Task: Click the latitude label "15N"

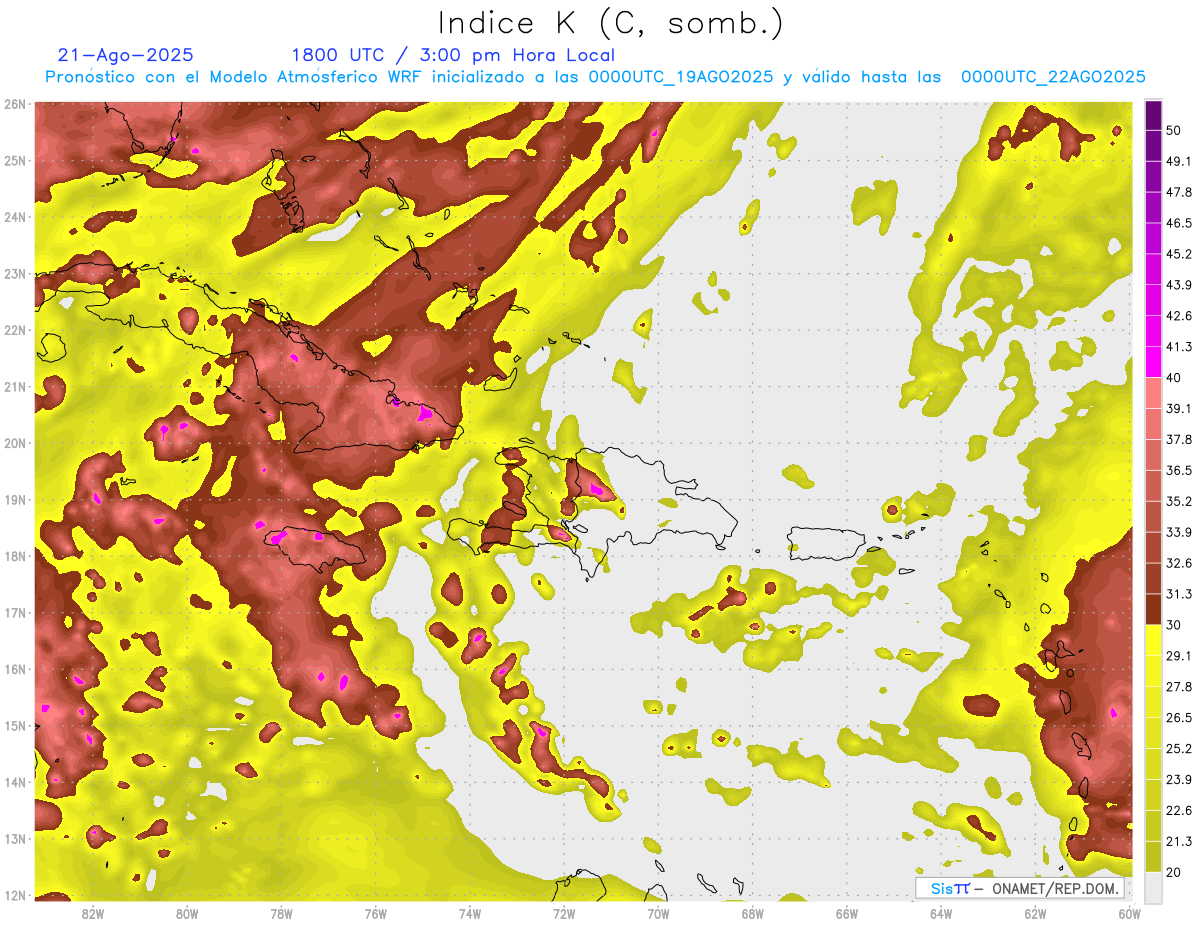Action: pyautogui.click(x=15, y=726)
